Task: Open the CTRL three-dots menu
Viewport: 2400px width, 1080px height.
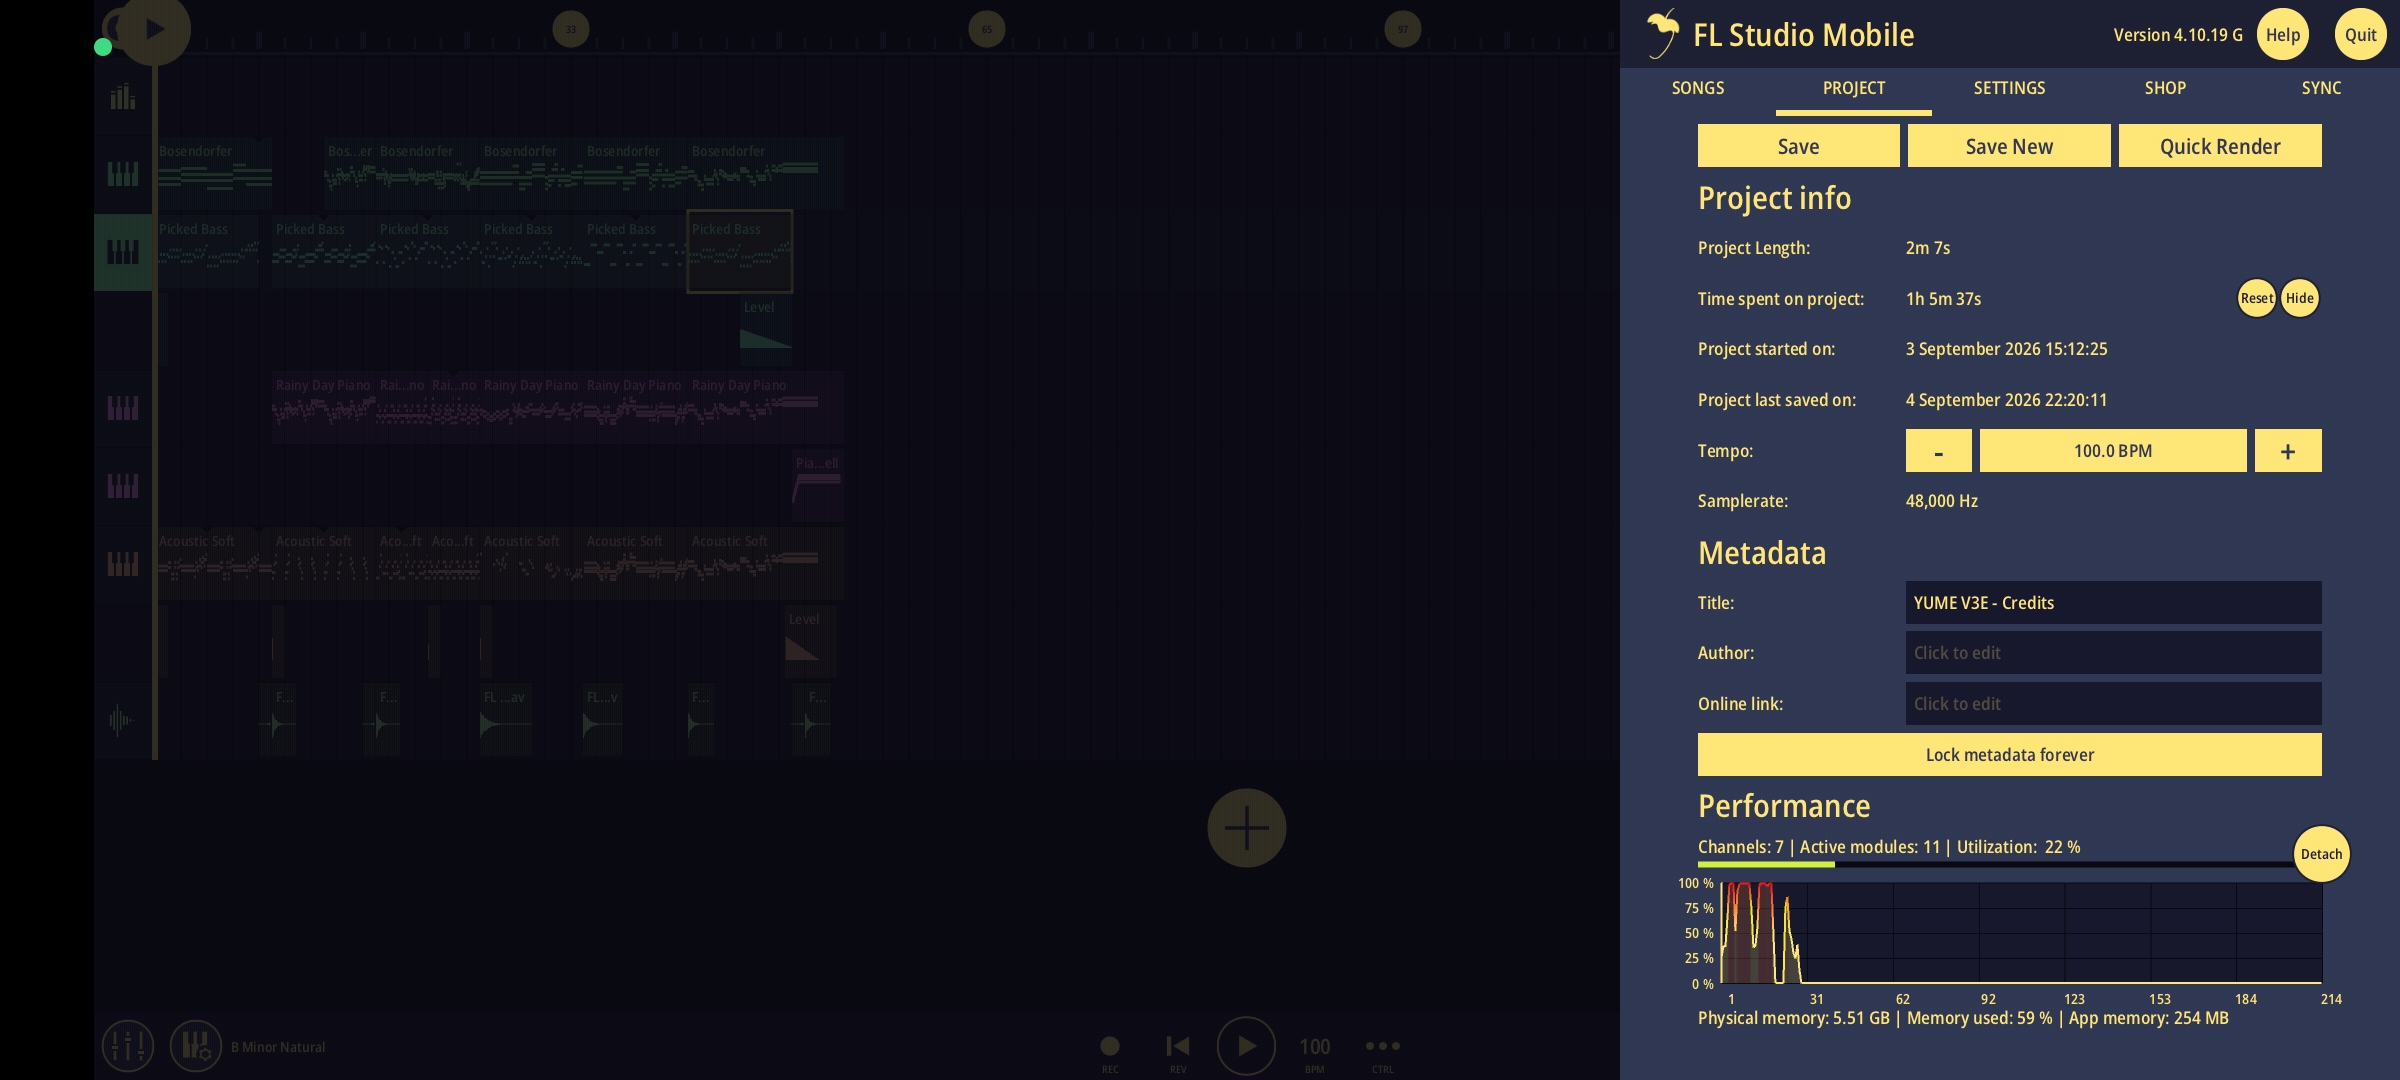Action: pyautogui.click(x=1383, y=1046)
